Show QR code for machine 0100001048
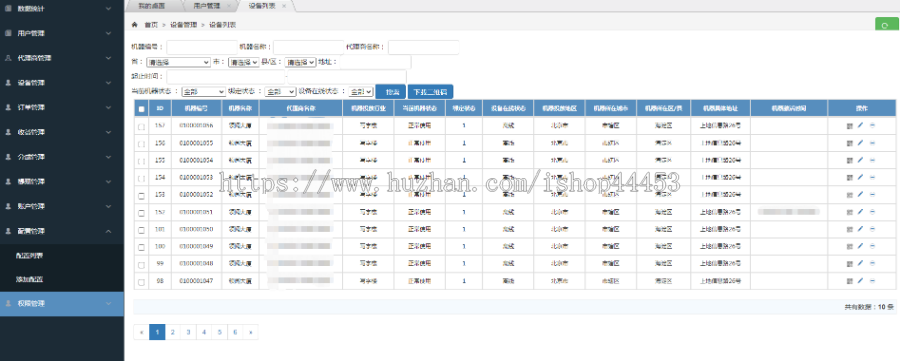The height and width of the screenshot is (361, 900). [849, 263]
